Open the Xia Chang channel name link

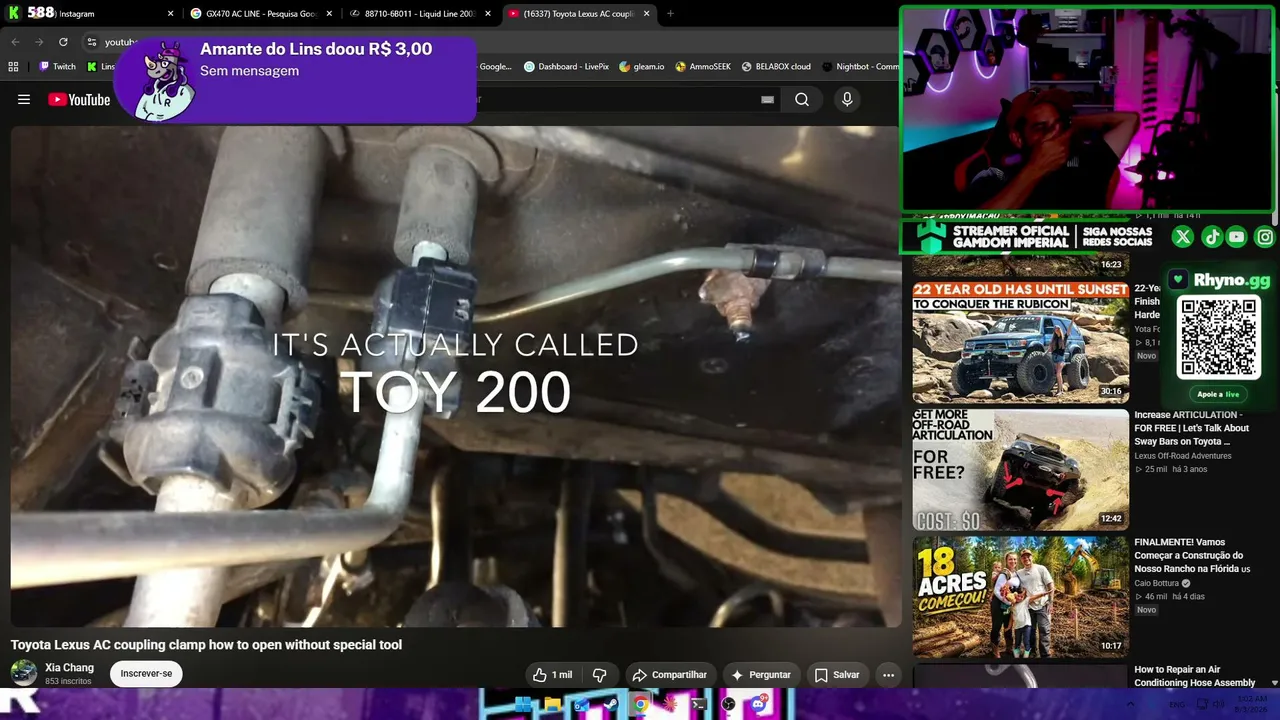(x=69, y=668)
